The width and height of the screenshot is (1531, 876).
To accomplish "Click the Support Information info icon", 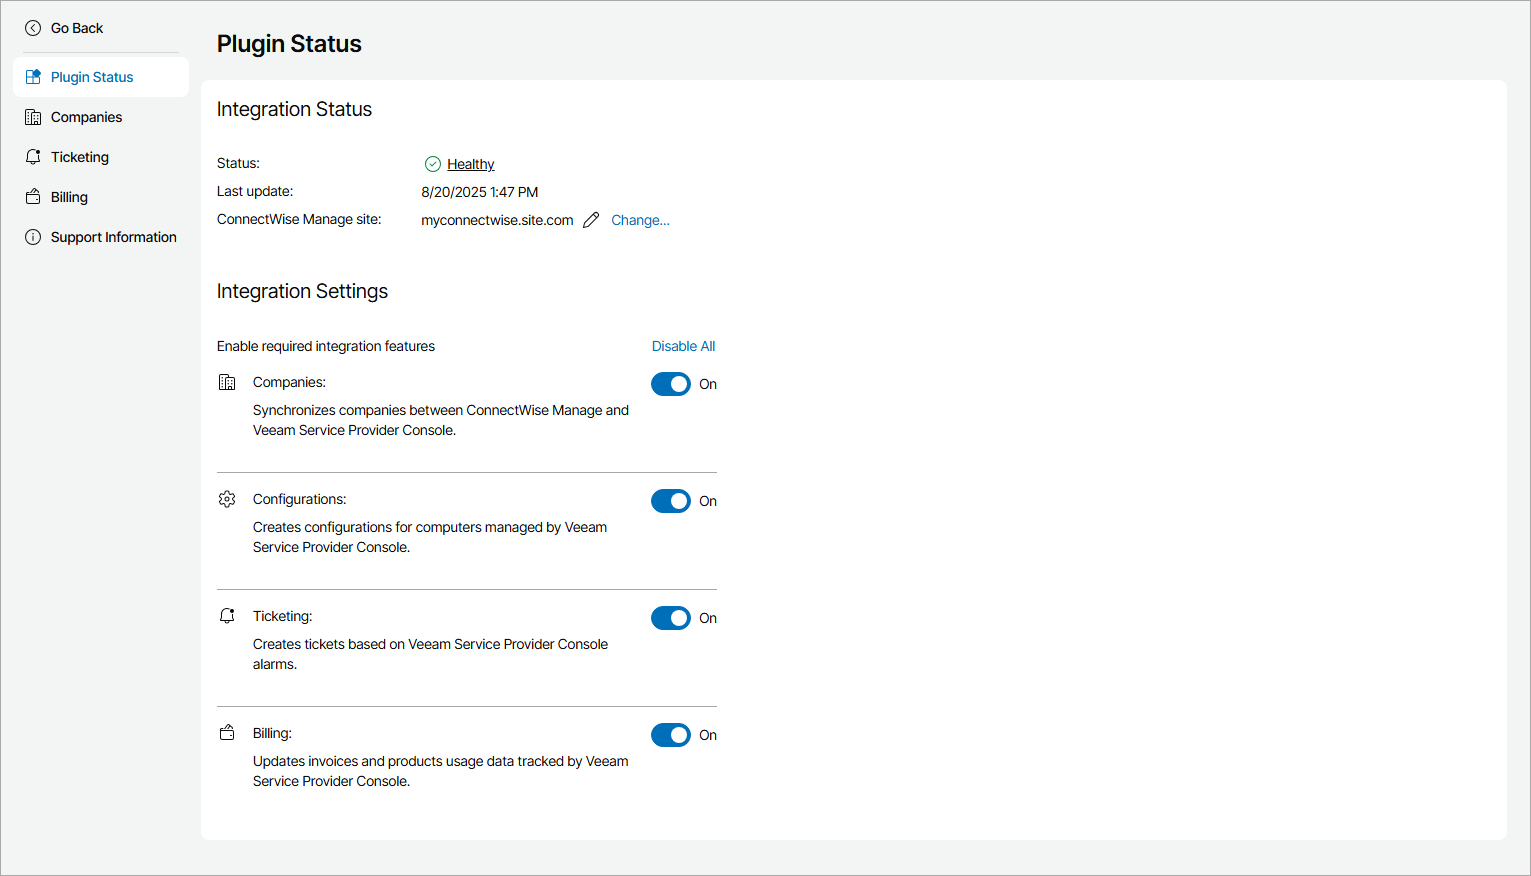I will (x=34, y=236).
